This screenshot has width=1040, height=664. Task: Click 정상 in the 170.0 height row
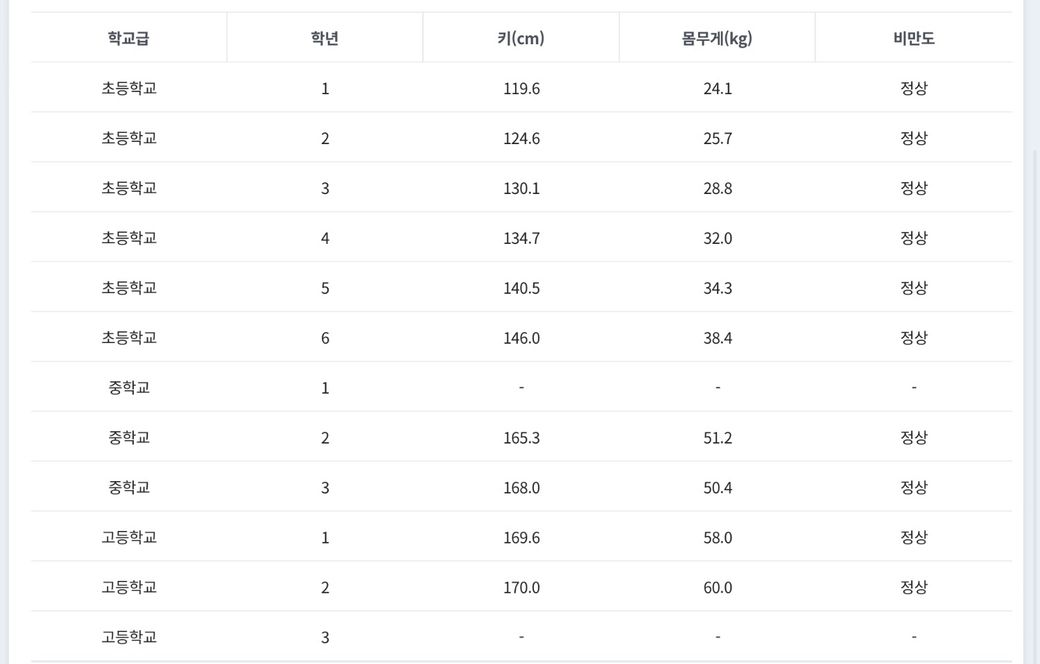(x=913, y=588)
